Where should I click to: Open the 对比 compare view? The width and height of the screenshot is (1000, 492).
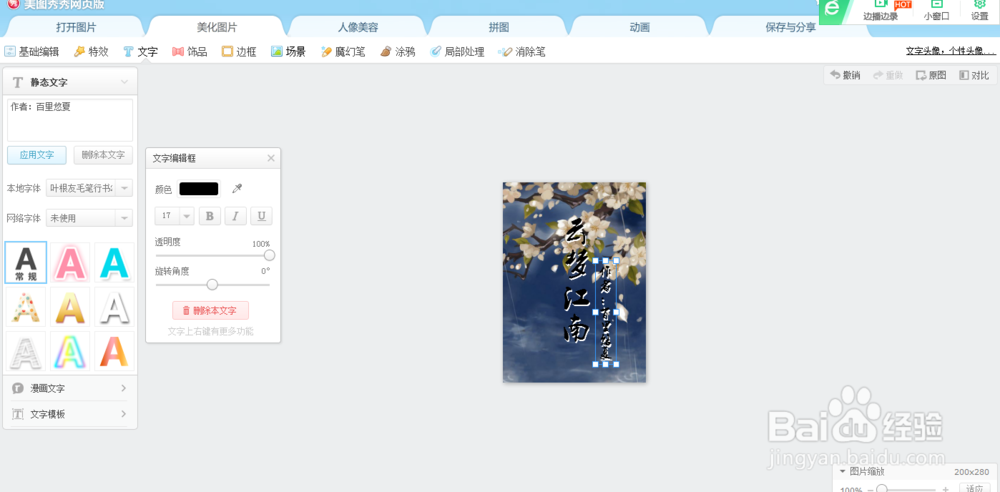(x=974, y=75)
